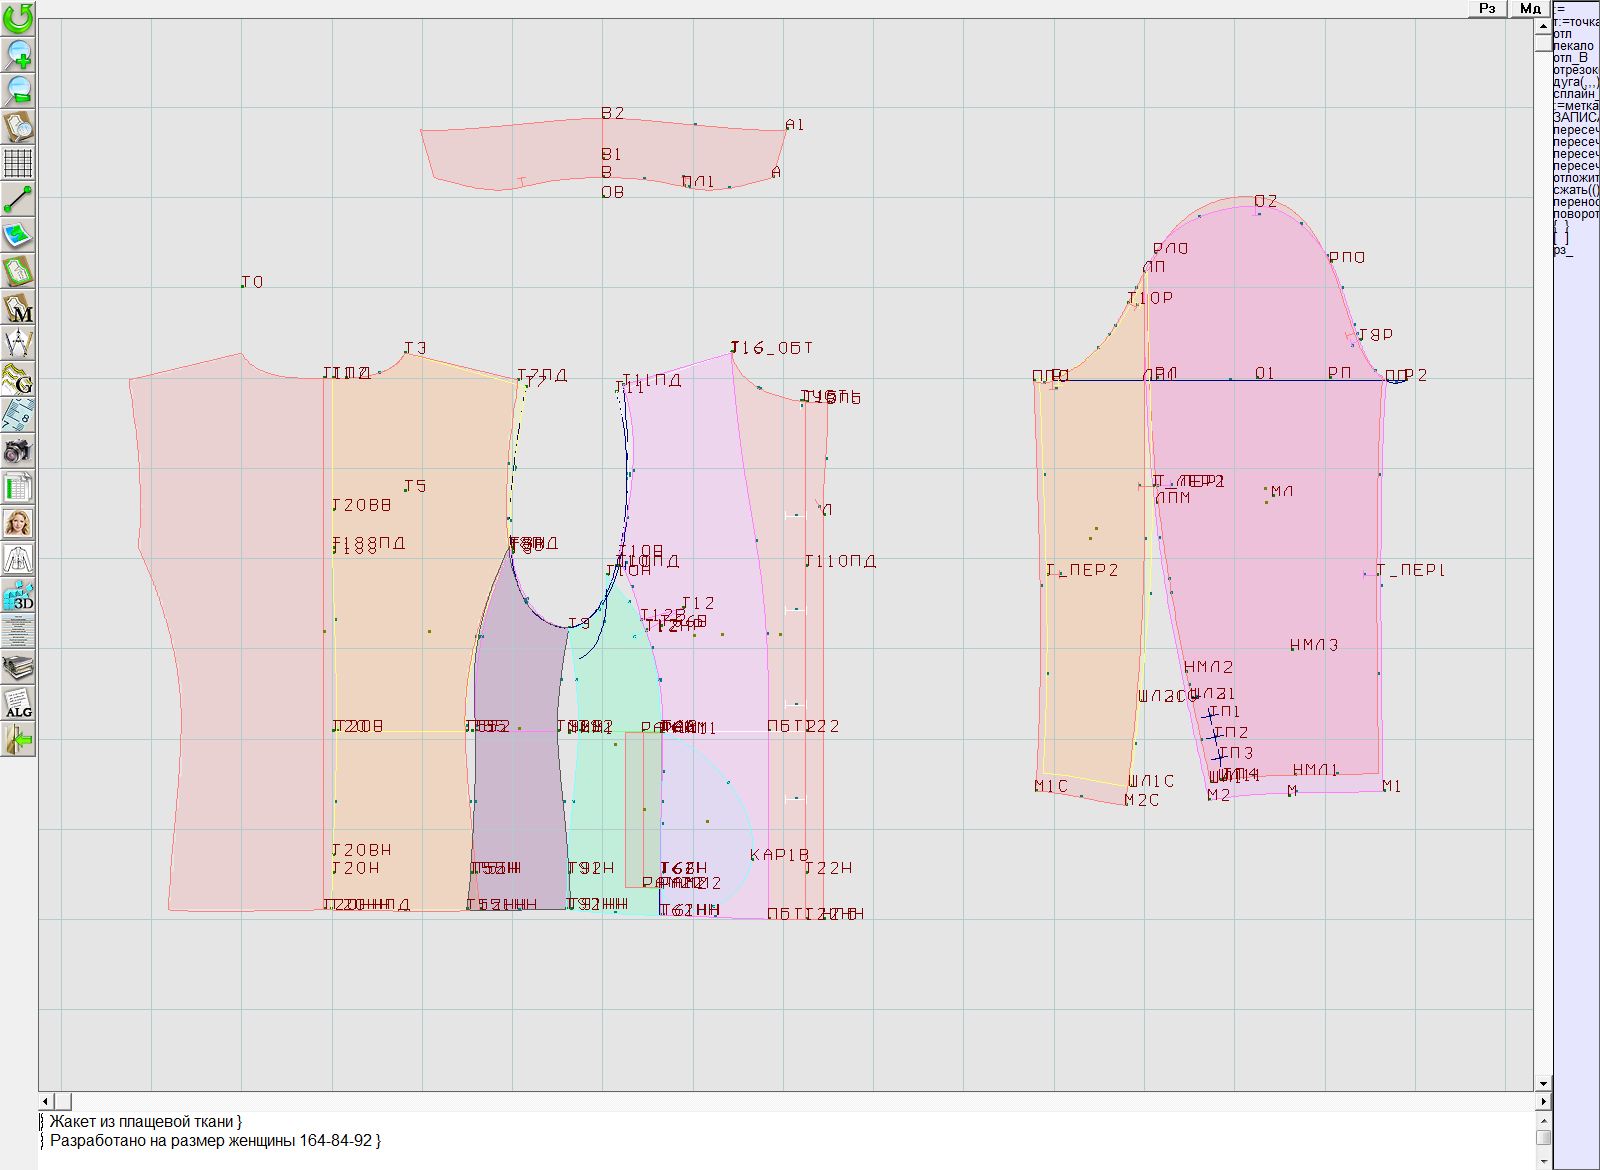1600x1170 pixels.
Task: Open the pattern with M icon
Action: click(18, 308)
